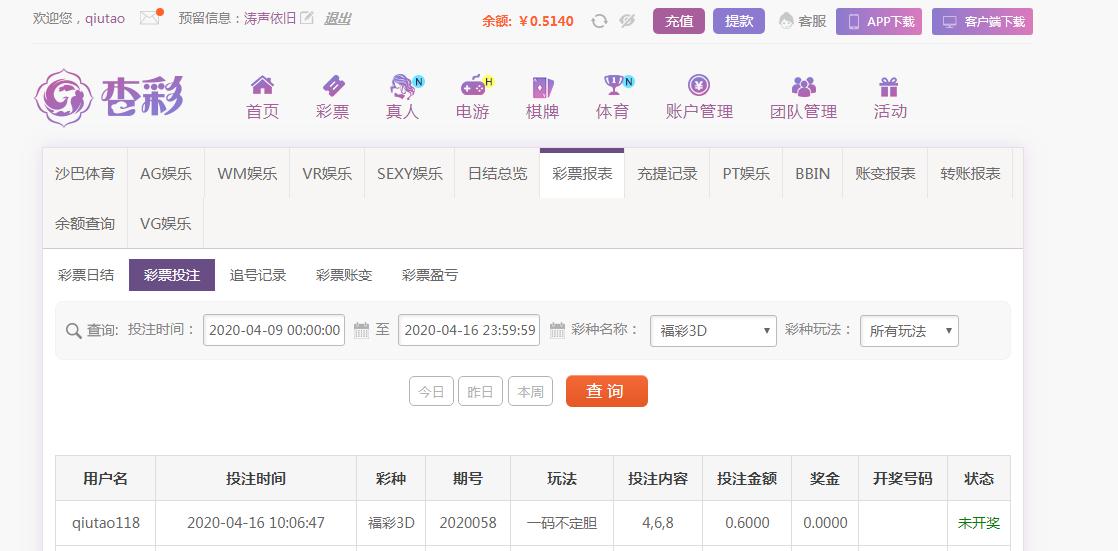
Task: Switch to BBIN tab
Action: point(813,173)
